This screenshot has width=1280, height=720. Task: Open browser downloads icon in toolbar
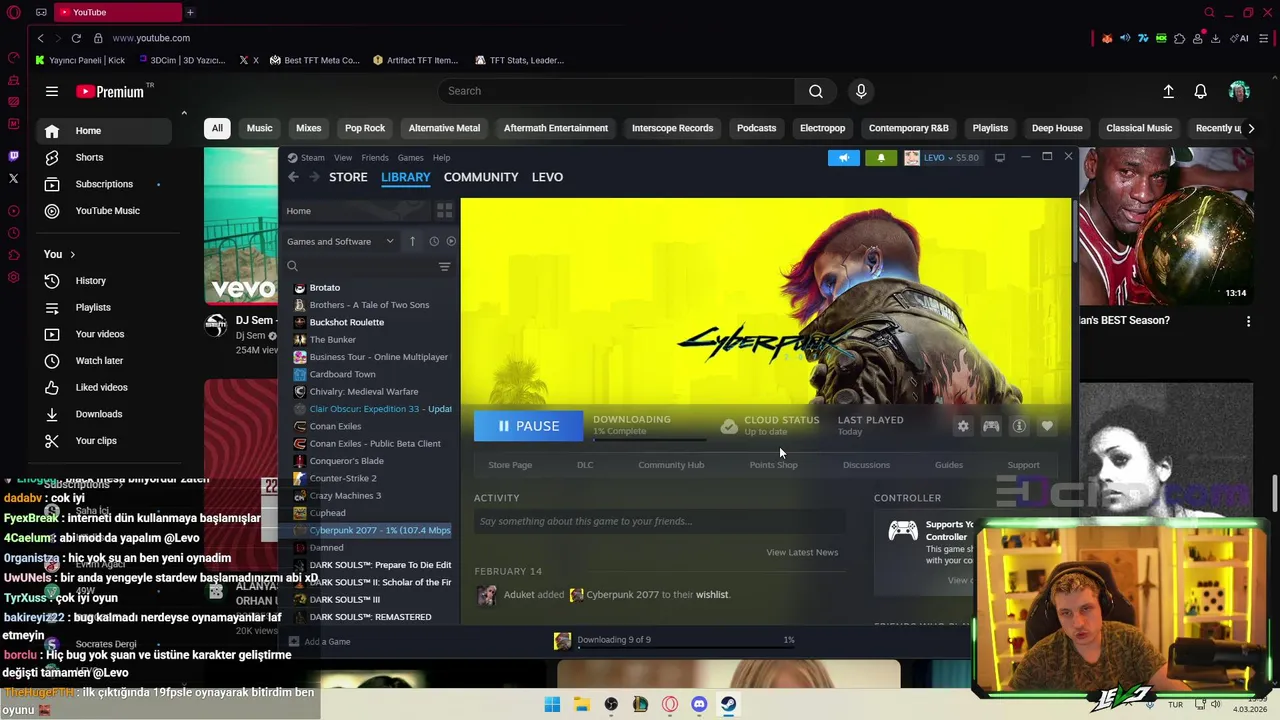[1215, 38]
